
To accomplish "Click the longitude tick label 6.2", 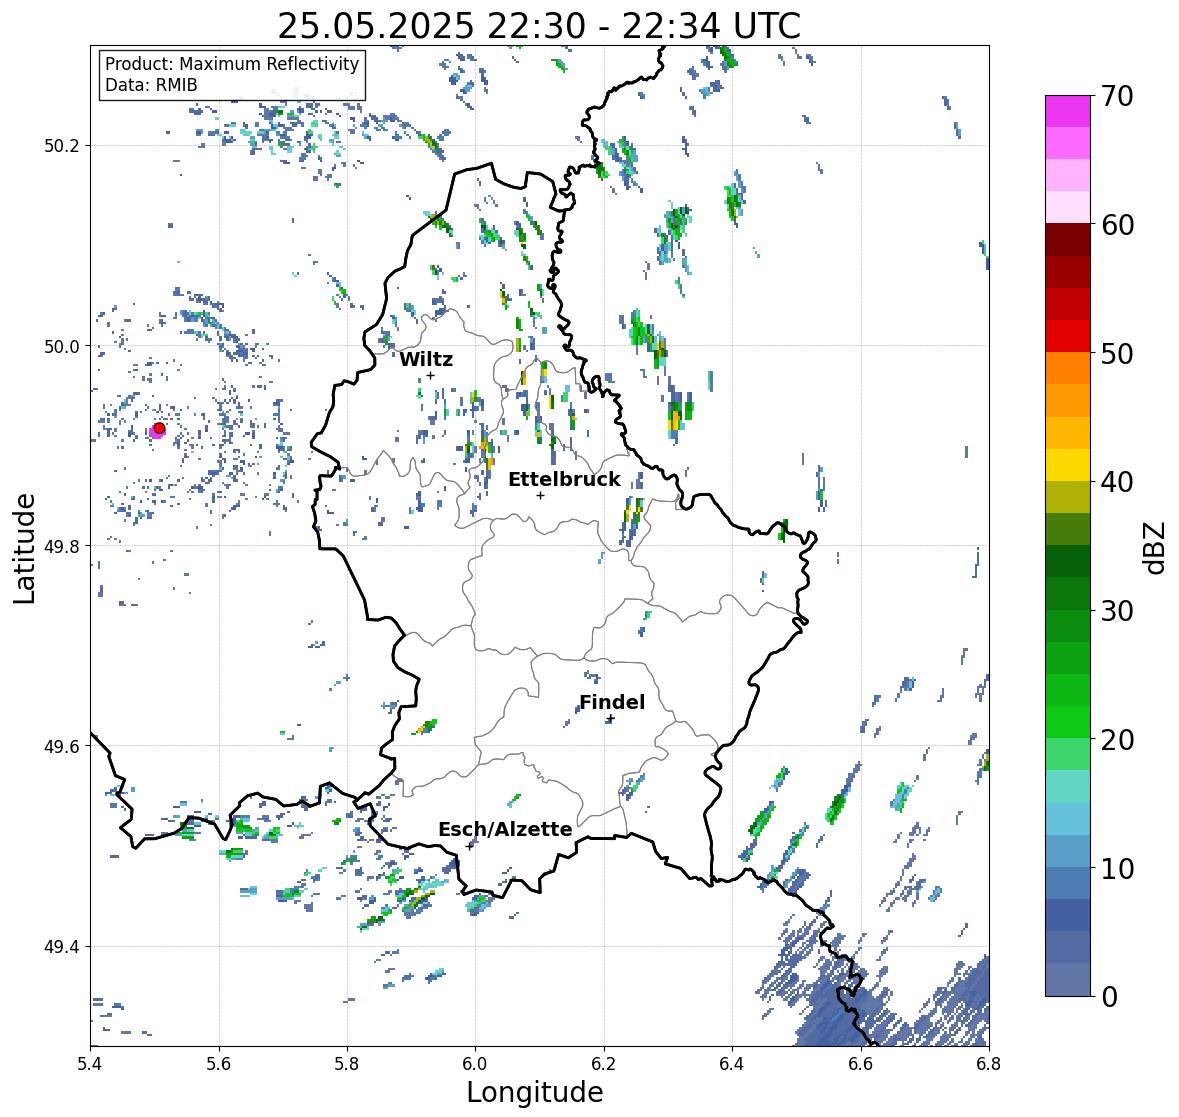I will 604,1063.
